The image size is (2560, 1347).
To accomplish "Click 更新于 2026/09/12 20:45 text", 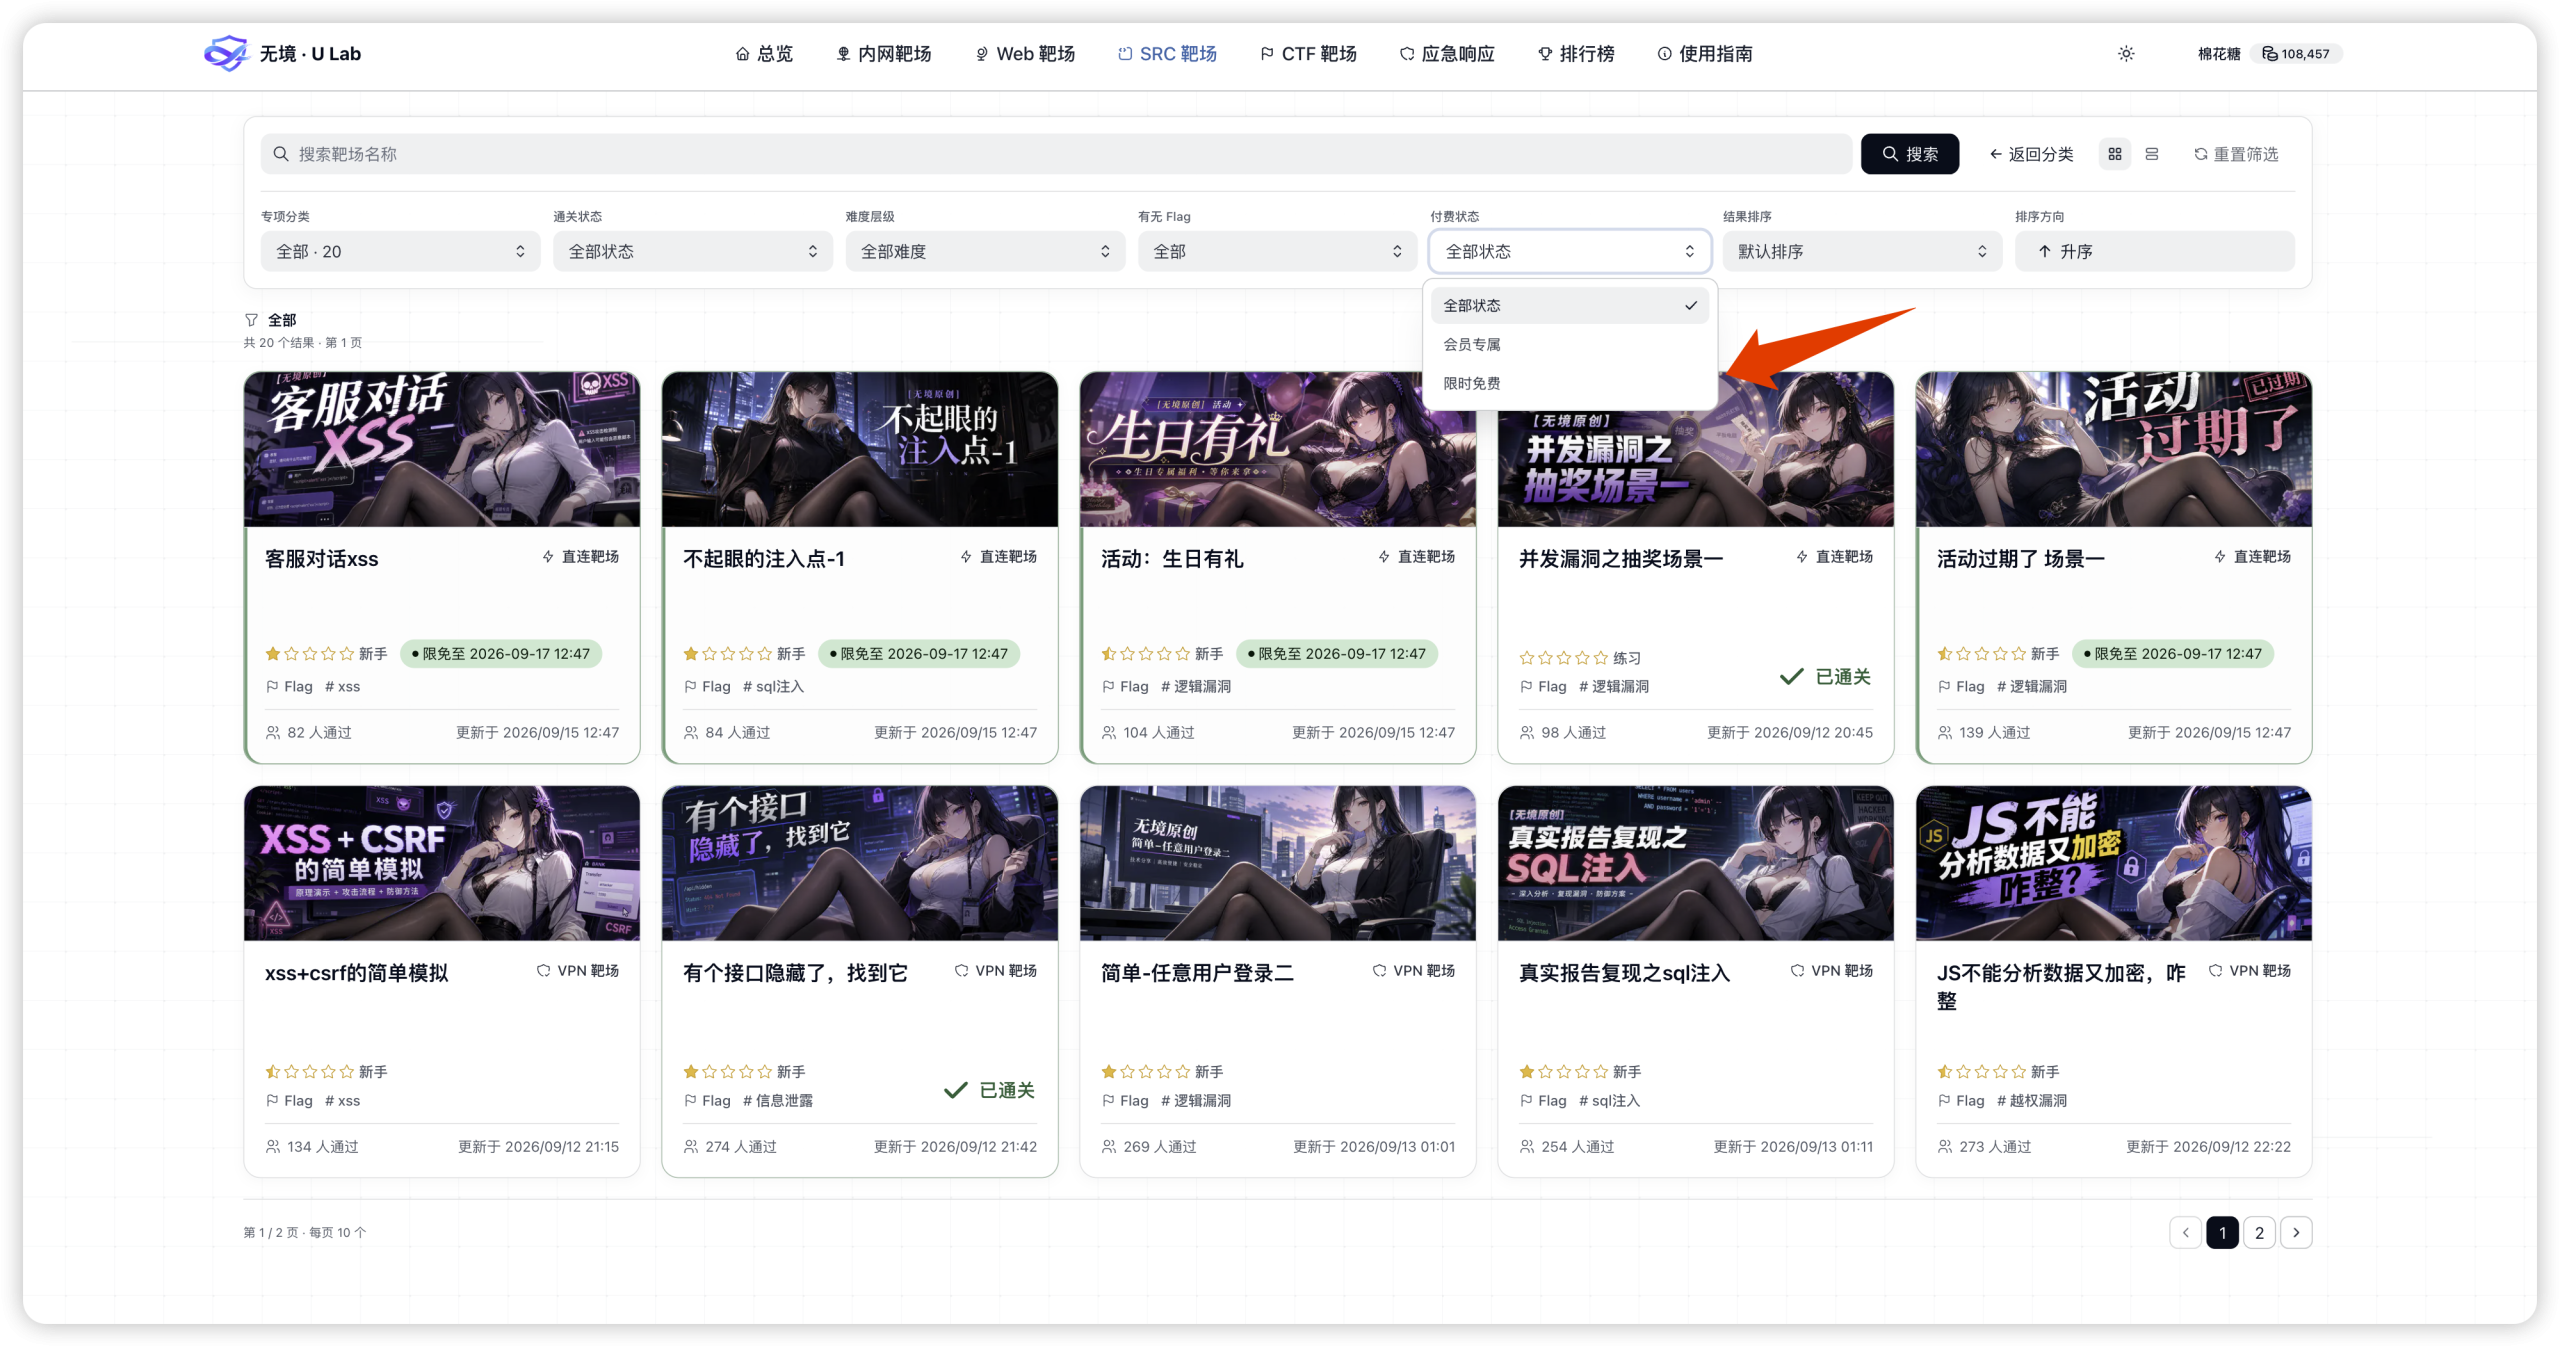I will [x=1789, y=733].
